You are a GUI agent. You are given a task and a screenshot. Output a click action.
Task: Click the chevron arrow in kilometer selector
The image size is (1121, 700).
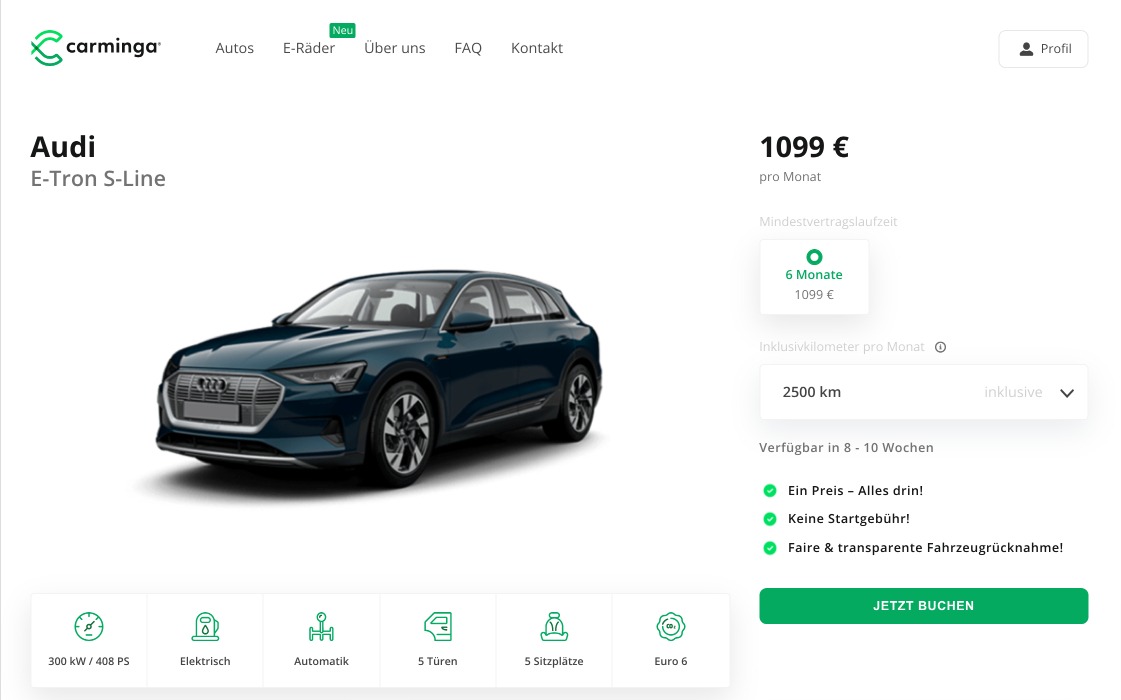(x=1067, y=393)
